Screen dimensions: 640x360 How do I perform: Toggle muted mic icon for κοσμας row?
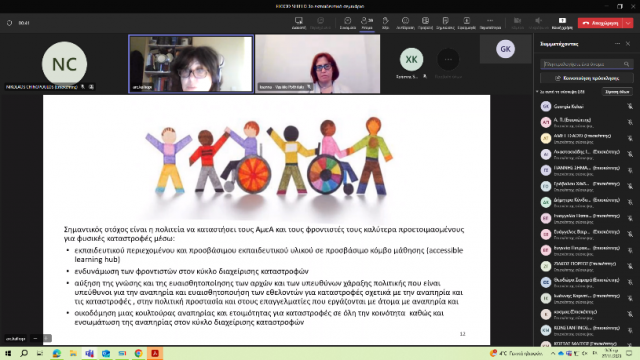[x=630, y=314]
